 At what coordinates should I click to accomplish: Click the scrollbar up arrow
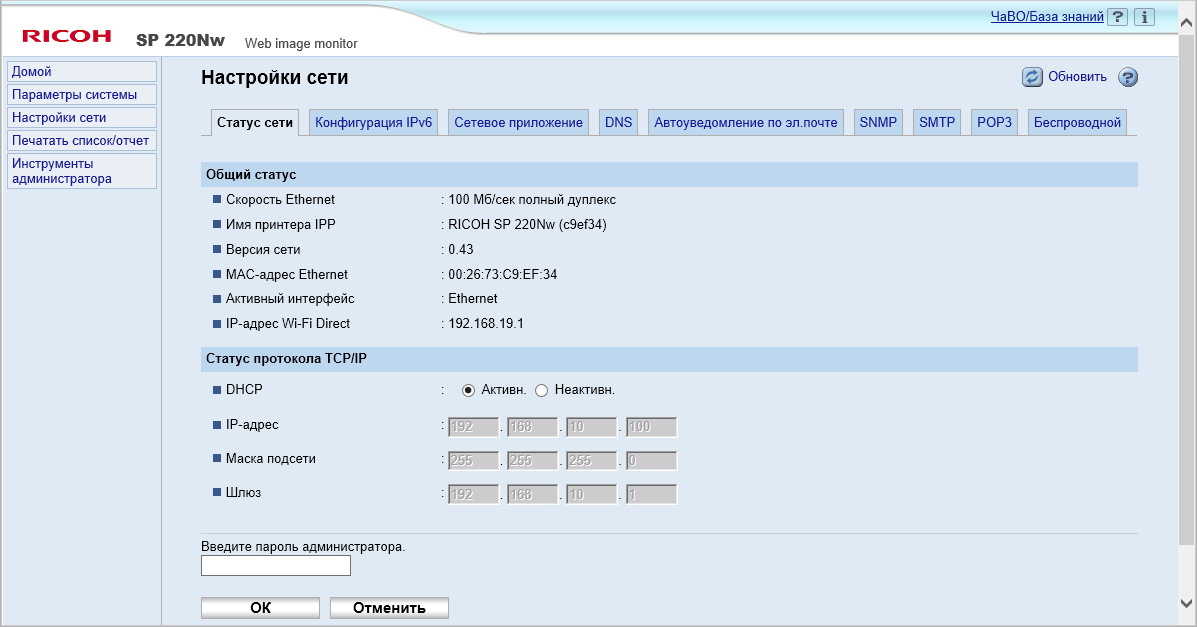[x=1187, y=24]
